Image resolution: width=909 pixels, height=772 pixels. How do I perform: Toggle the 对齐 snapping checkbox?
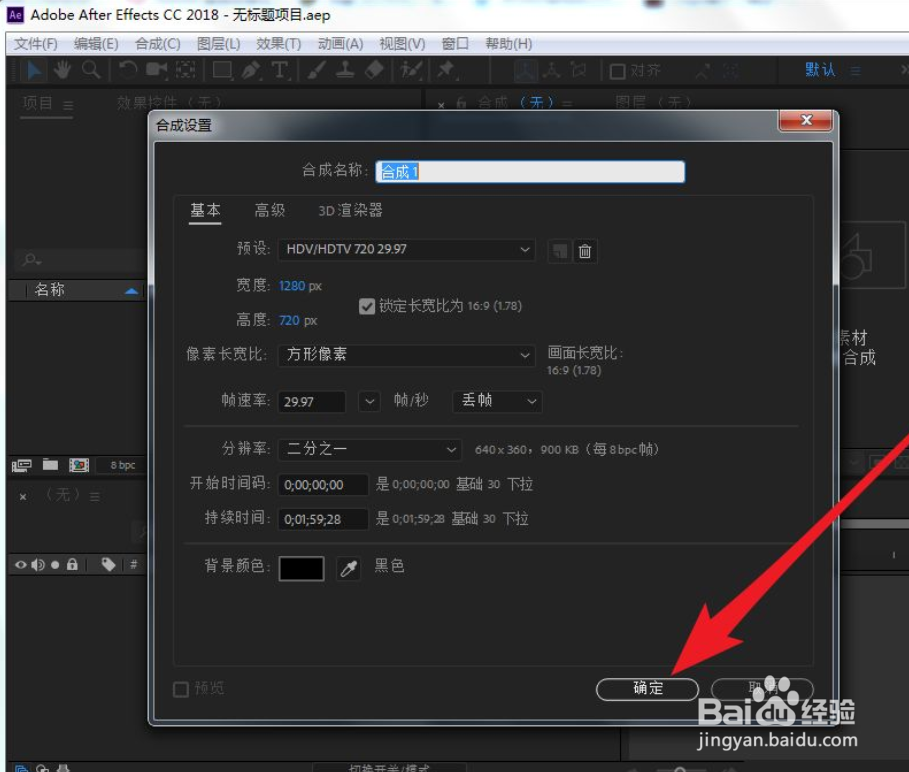click(x=617, y=71)
